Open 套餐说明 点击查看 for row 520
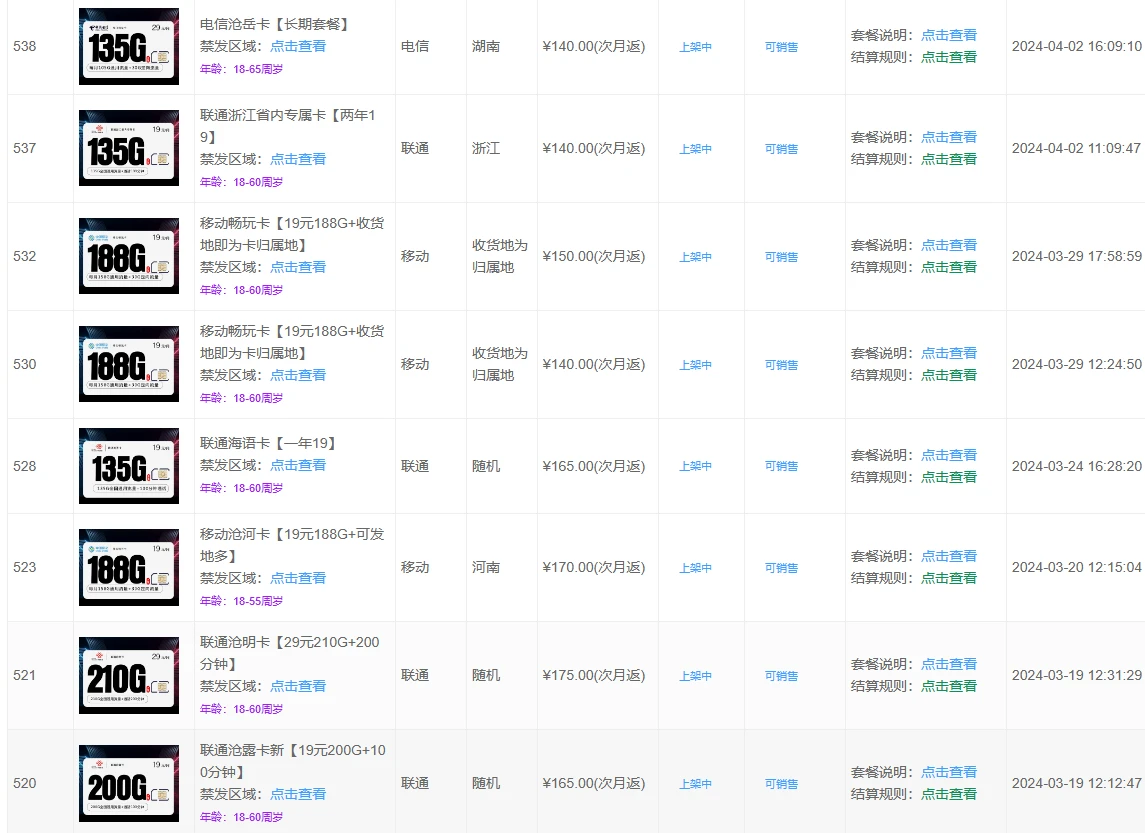1145x833 pixels. tap(949, 772)
